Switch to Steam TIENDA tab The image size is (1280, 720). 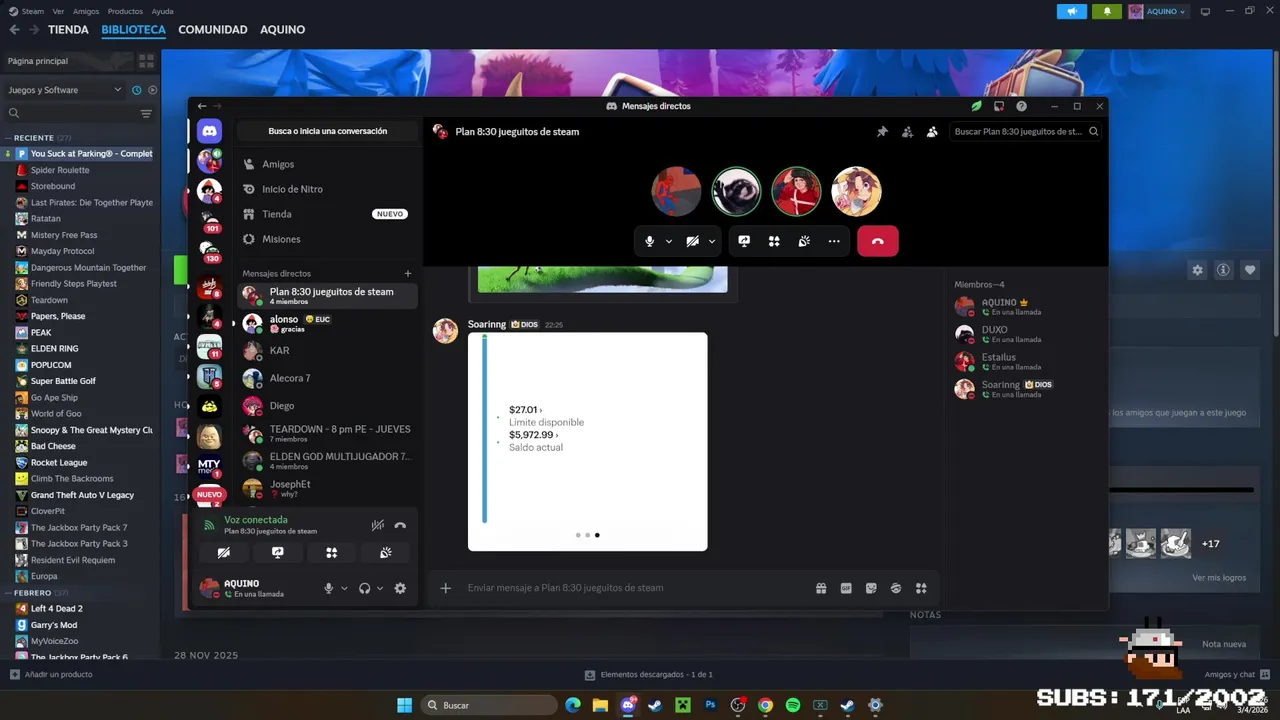point(68,30)
